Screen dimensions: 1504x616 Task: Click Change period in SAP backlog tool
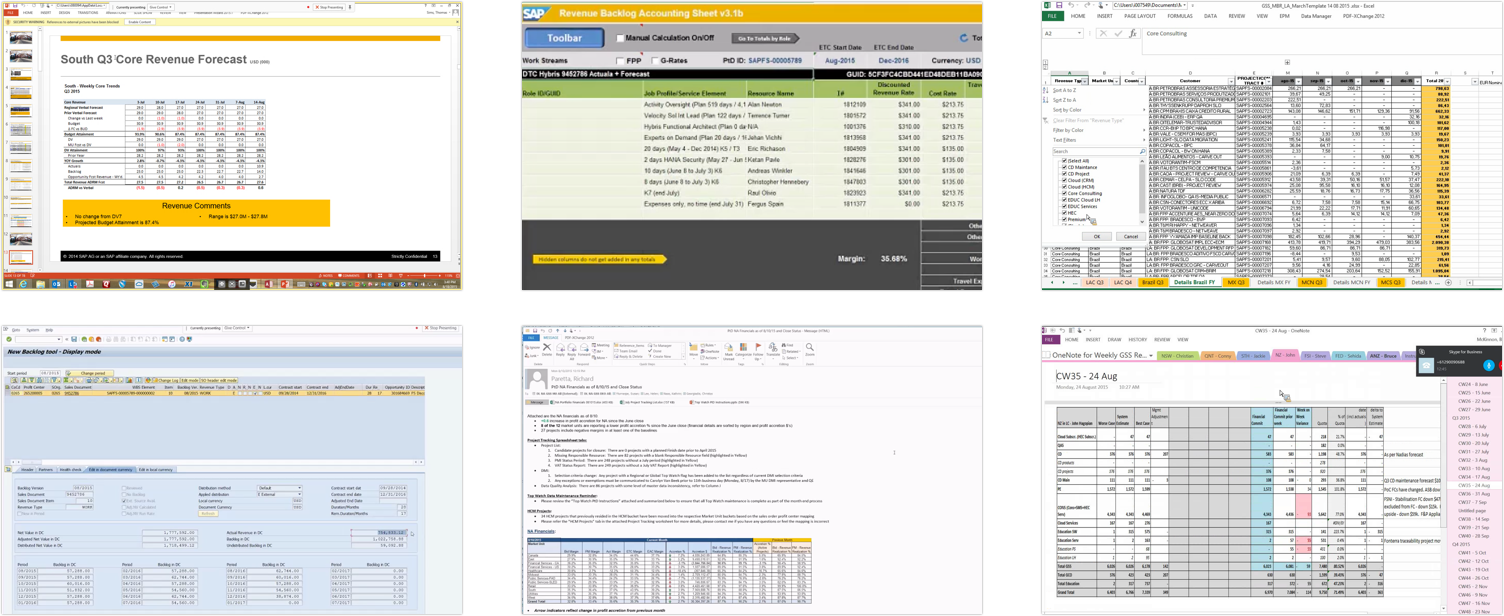[x=91, y=373]
